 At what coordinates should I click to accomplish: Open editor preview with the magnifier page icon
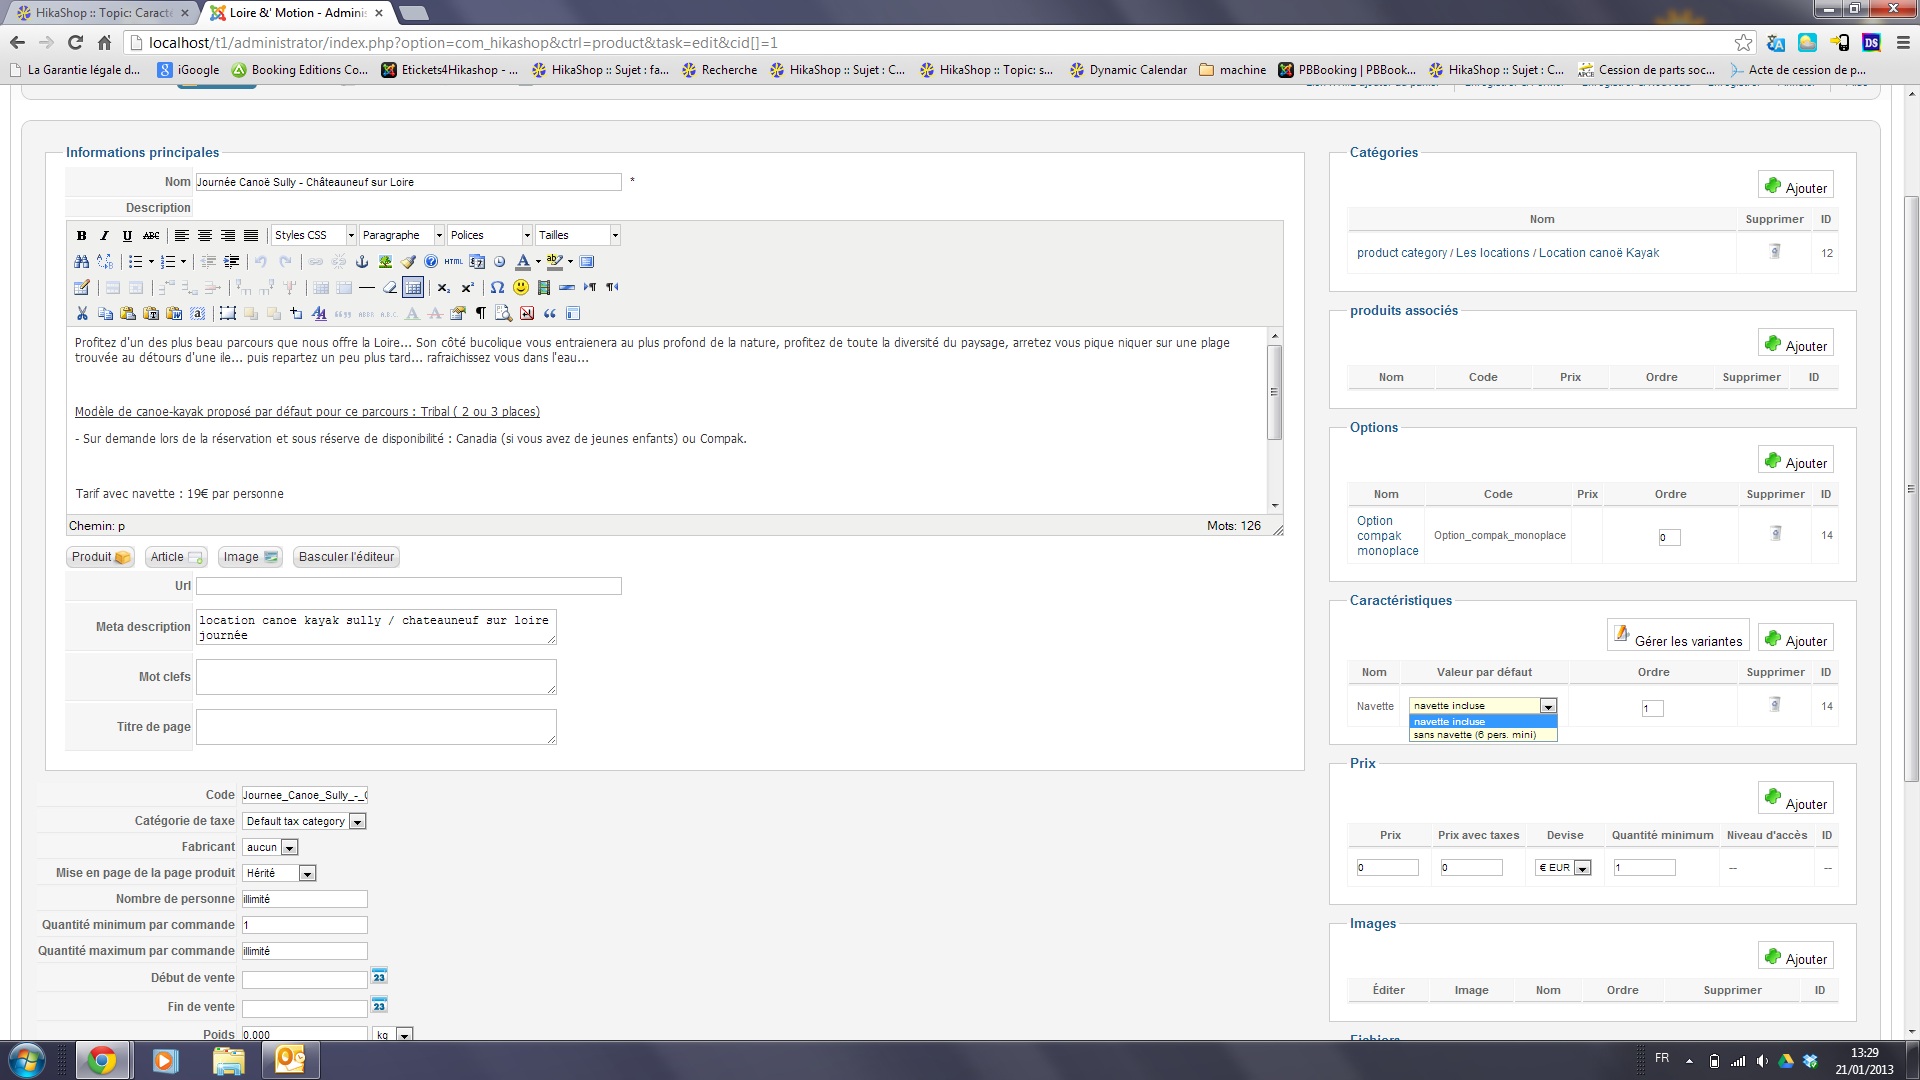[503, 314]
